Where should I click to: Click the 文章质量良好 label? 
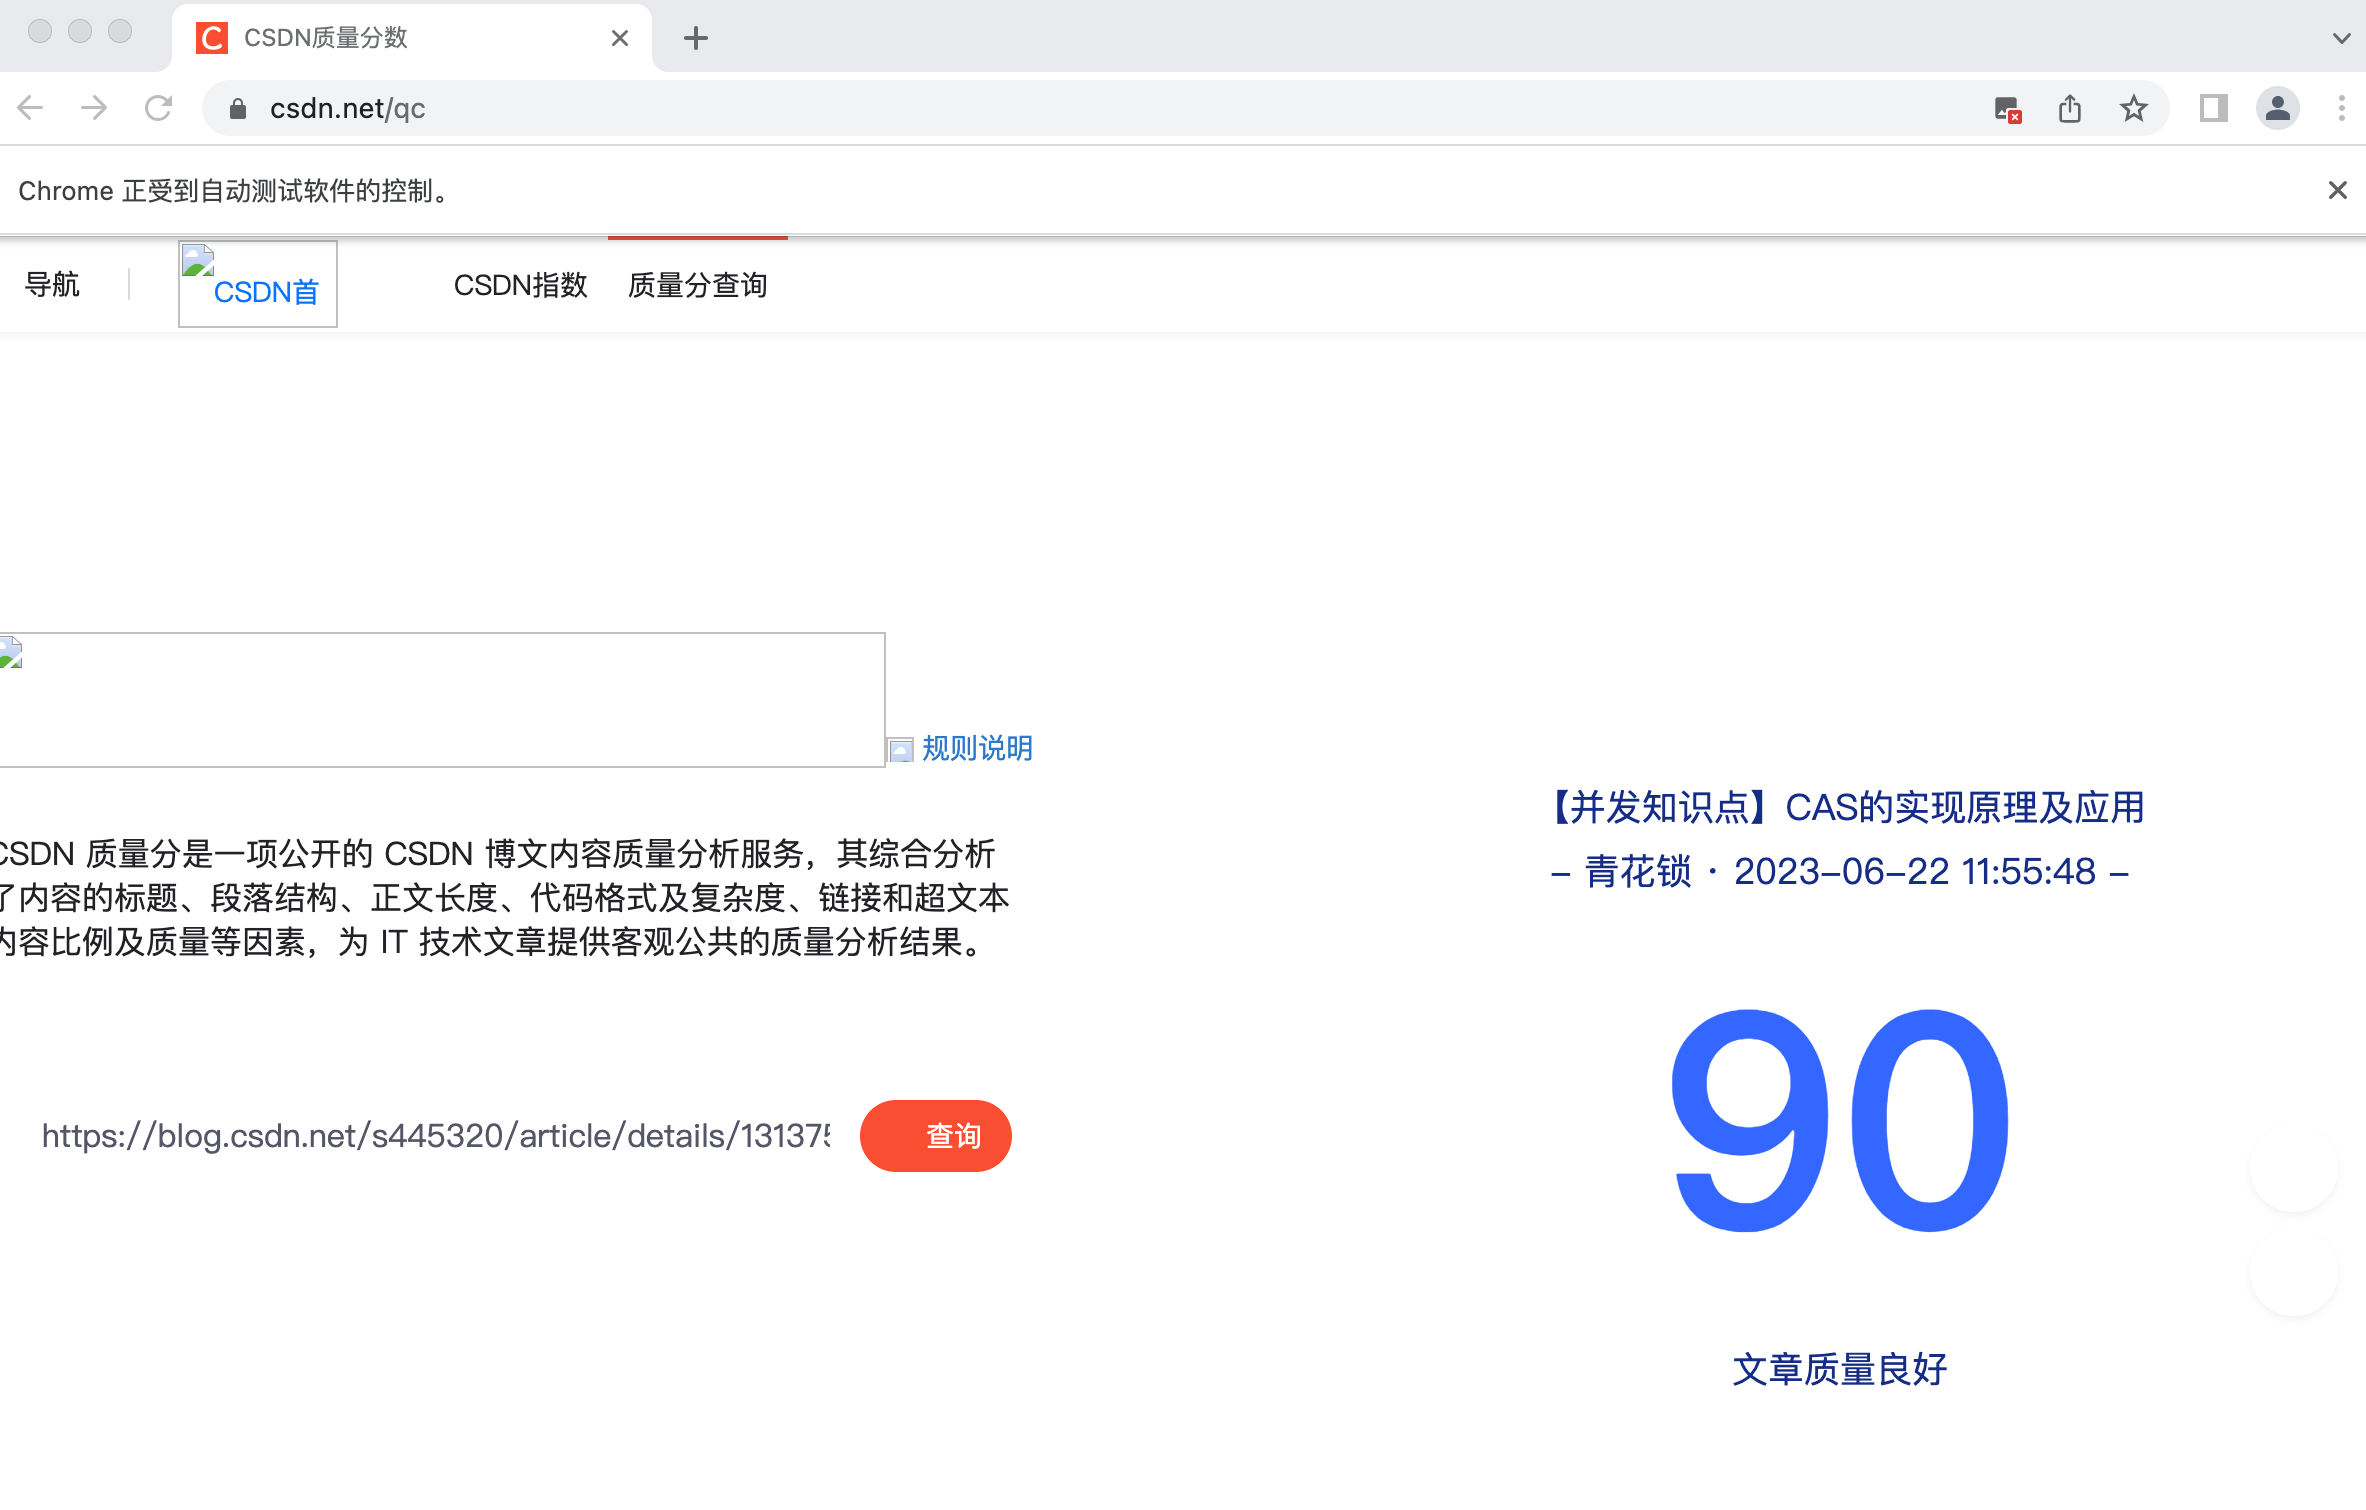(1840, 1370)
